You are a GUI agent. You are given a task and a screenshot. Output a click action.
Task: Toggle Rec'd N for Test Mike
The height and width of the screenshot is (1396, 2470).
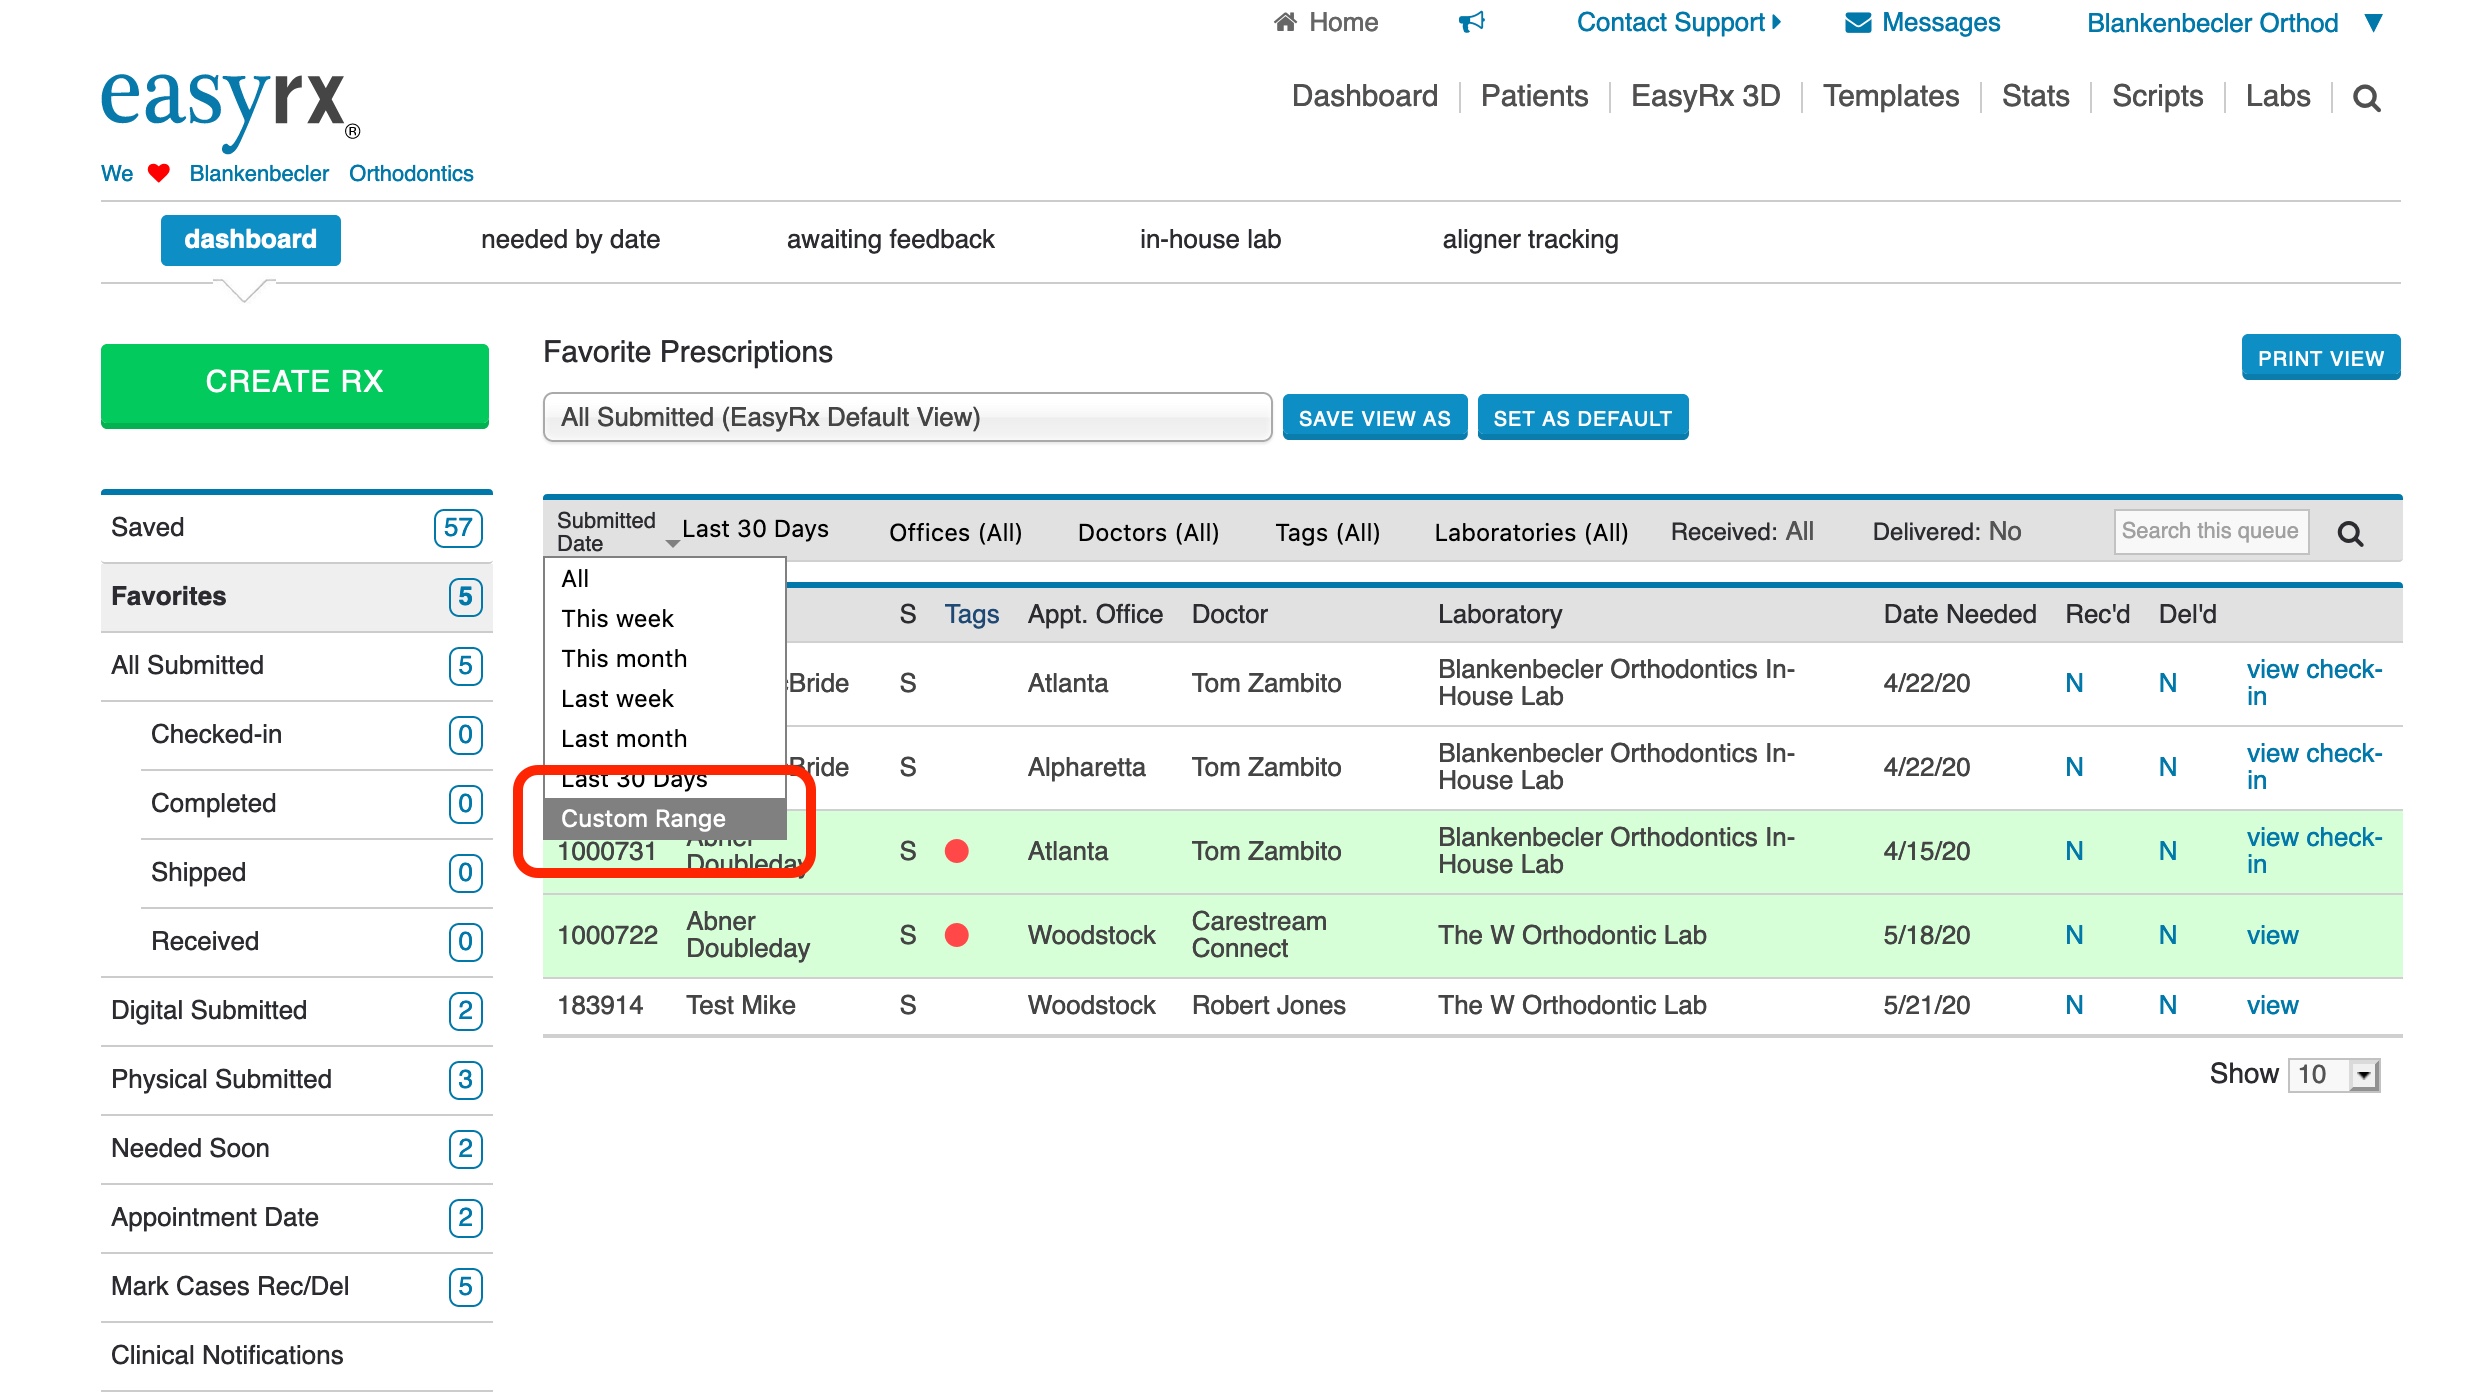pos(2074,1005)
